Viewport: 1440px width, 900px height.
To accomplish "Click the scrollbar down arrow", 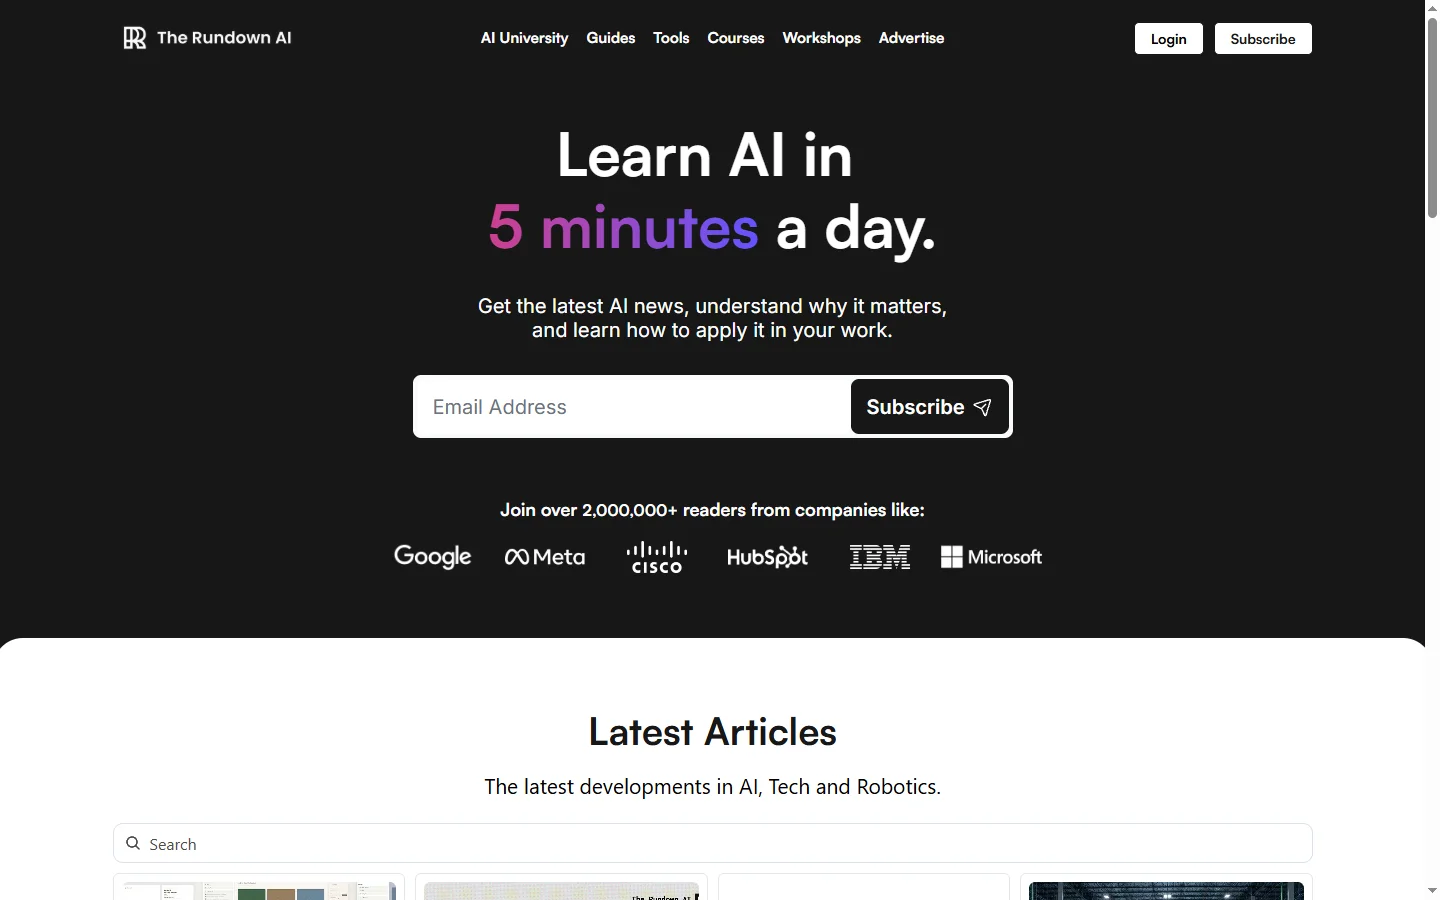I will [1432, 891].
